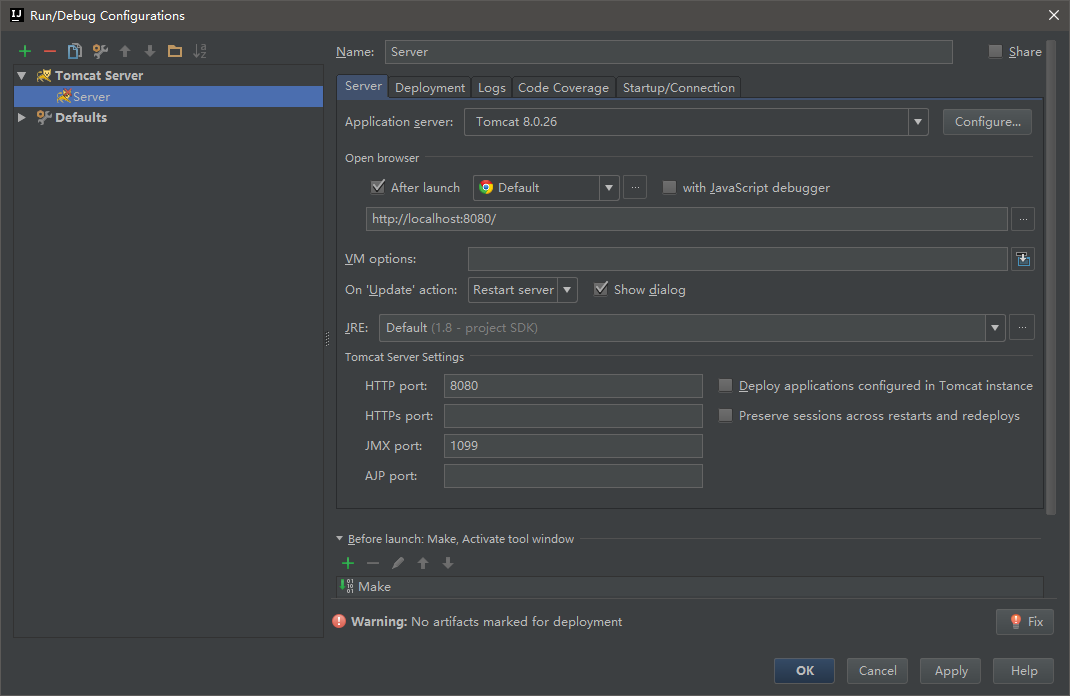The image size is (1070, 696).
Task: Click the Defaults wrench icon in the tree
Action: pos(44,117)
